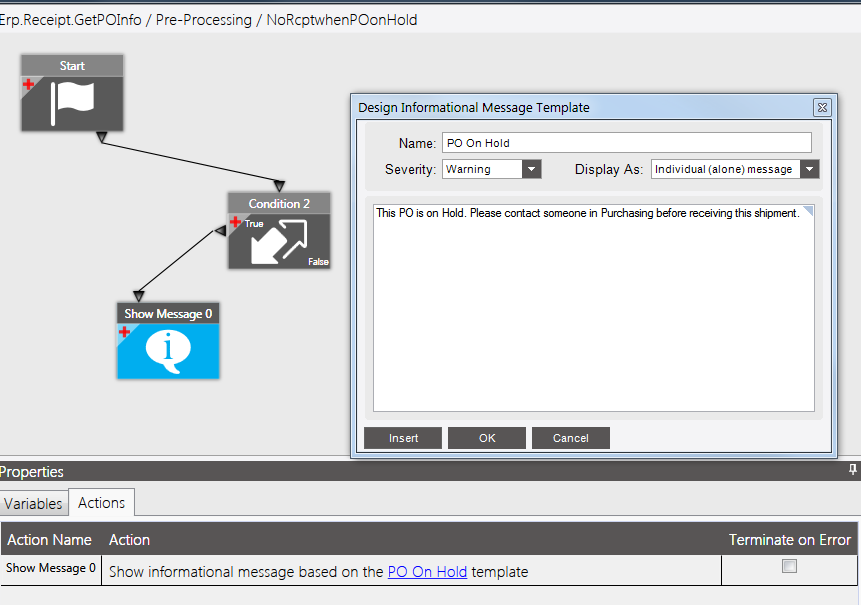This screenshot has height=605, width=861.
Task: Click the Show informational message action text
Action: 318,572
